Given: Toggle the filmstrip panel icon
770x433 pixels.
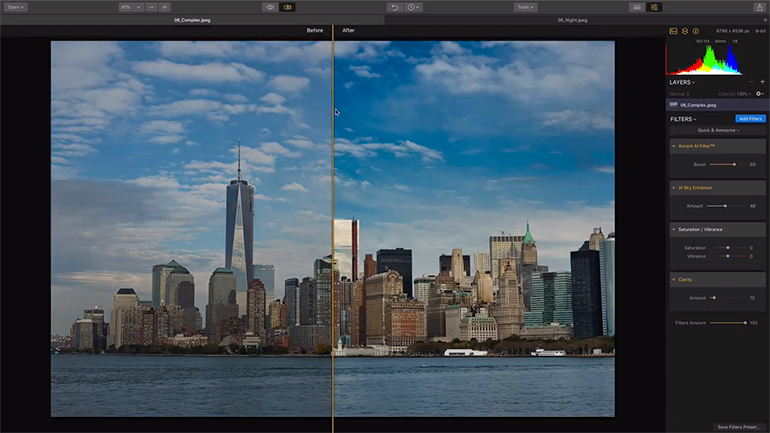Looking at the screenshot, I should pyautogui.click(x=637, y=7).
